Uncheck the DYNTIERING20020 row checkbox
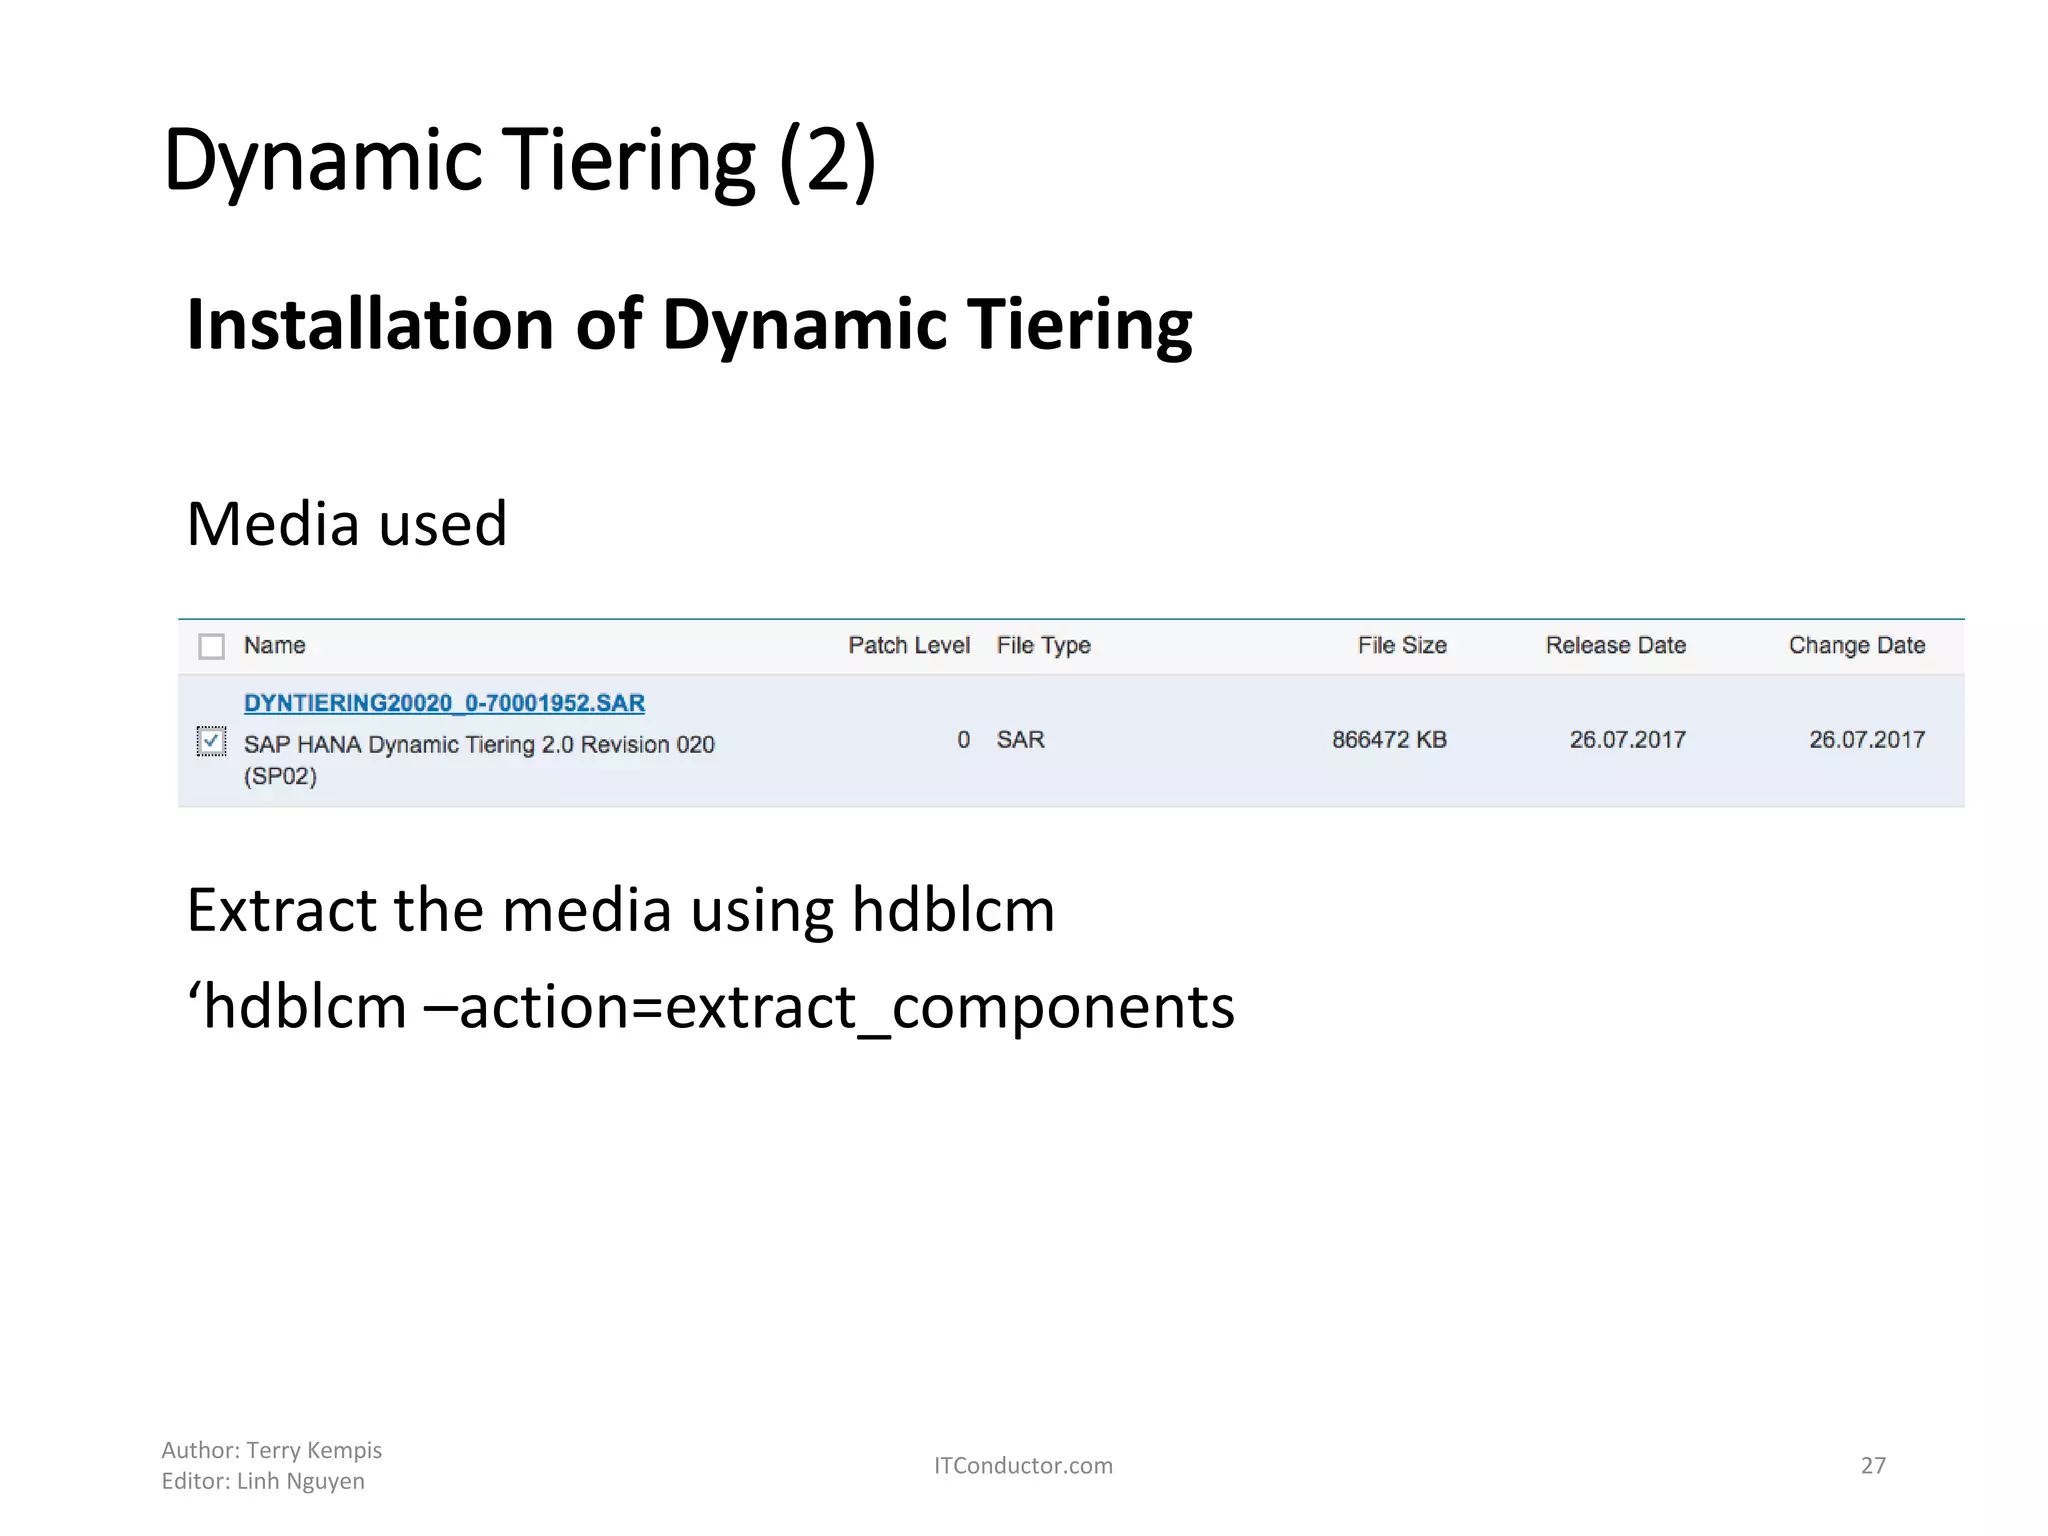The image size is (2048, 1536). (x=211, y=742)
